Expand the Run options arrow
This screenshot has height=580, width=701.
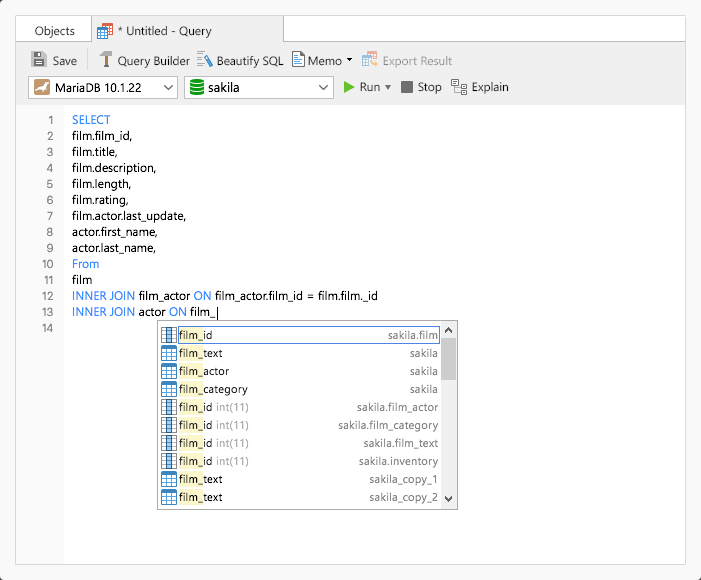[388, 87]
